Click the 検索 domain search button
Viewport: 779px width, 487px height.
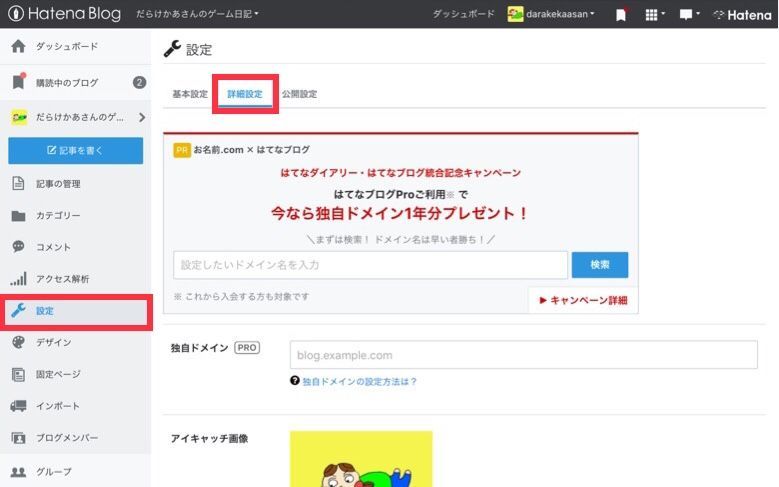click(600, 265)
